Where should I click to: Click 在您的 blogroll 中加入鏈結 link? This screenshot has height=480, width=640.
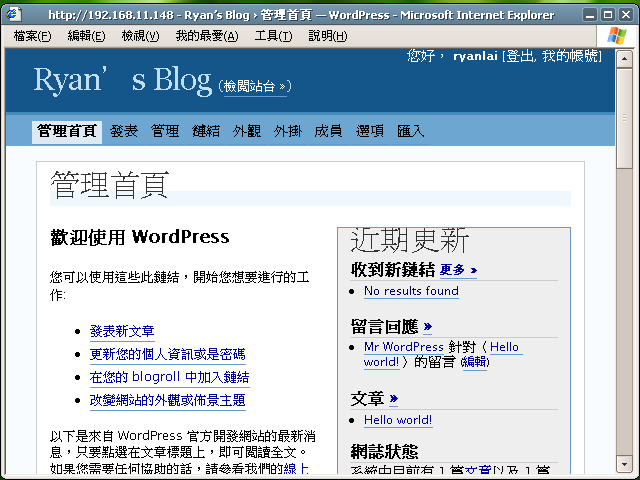(169, 378)
